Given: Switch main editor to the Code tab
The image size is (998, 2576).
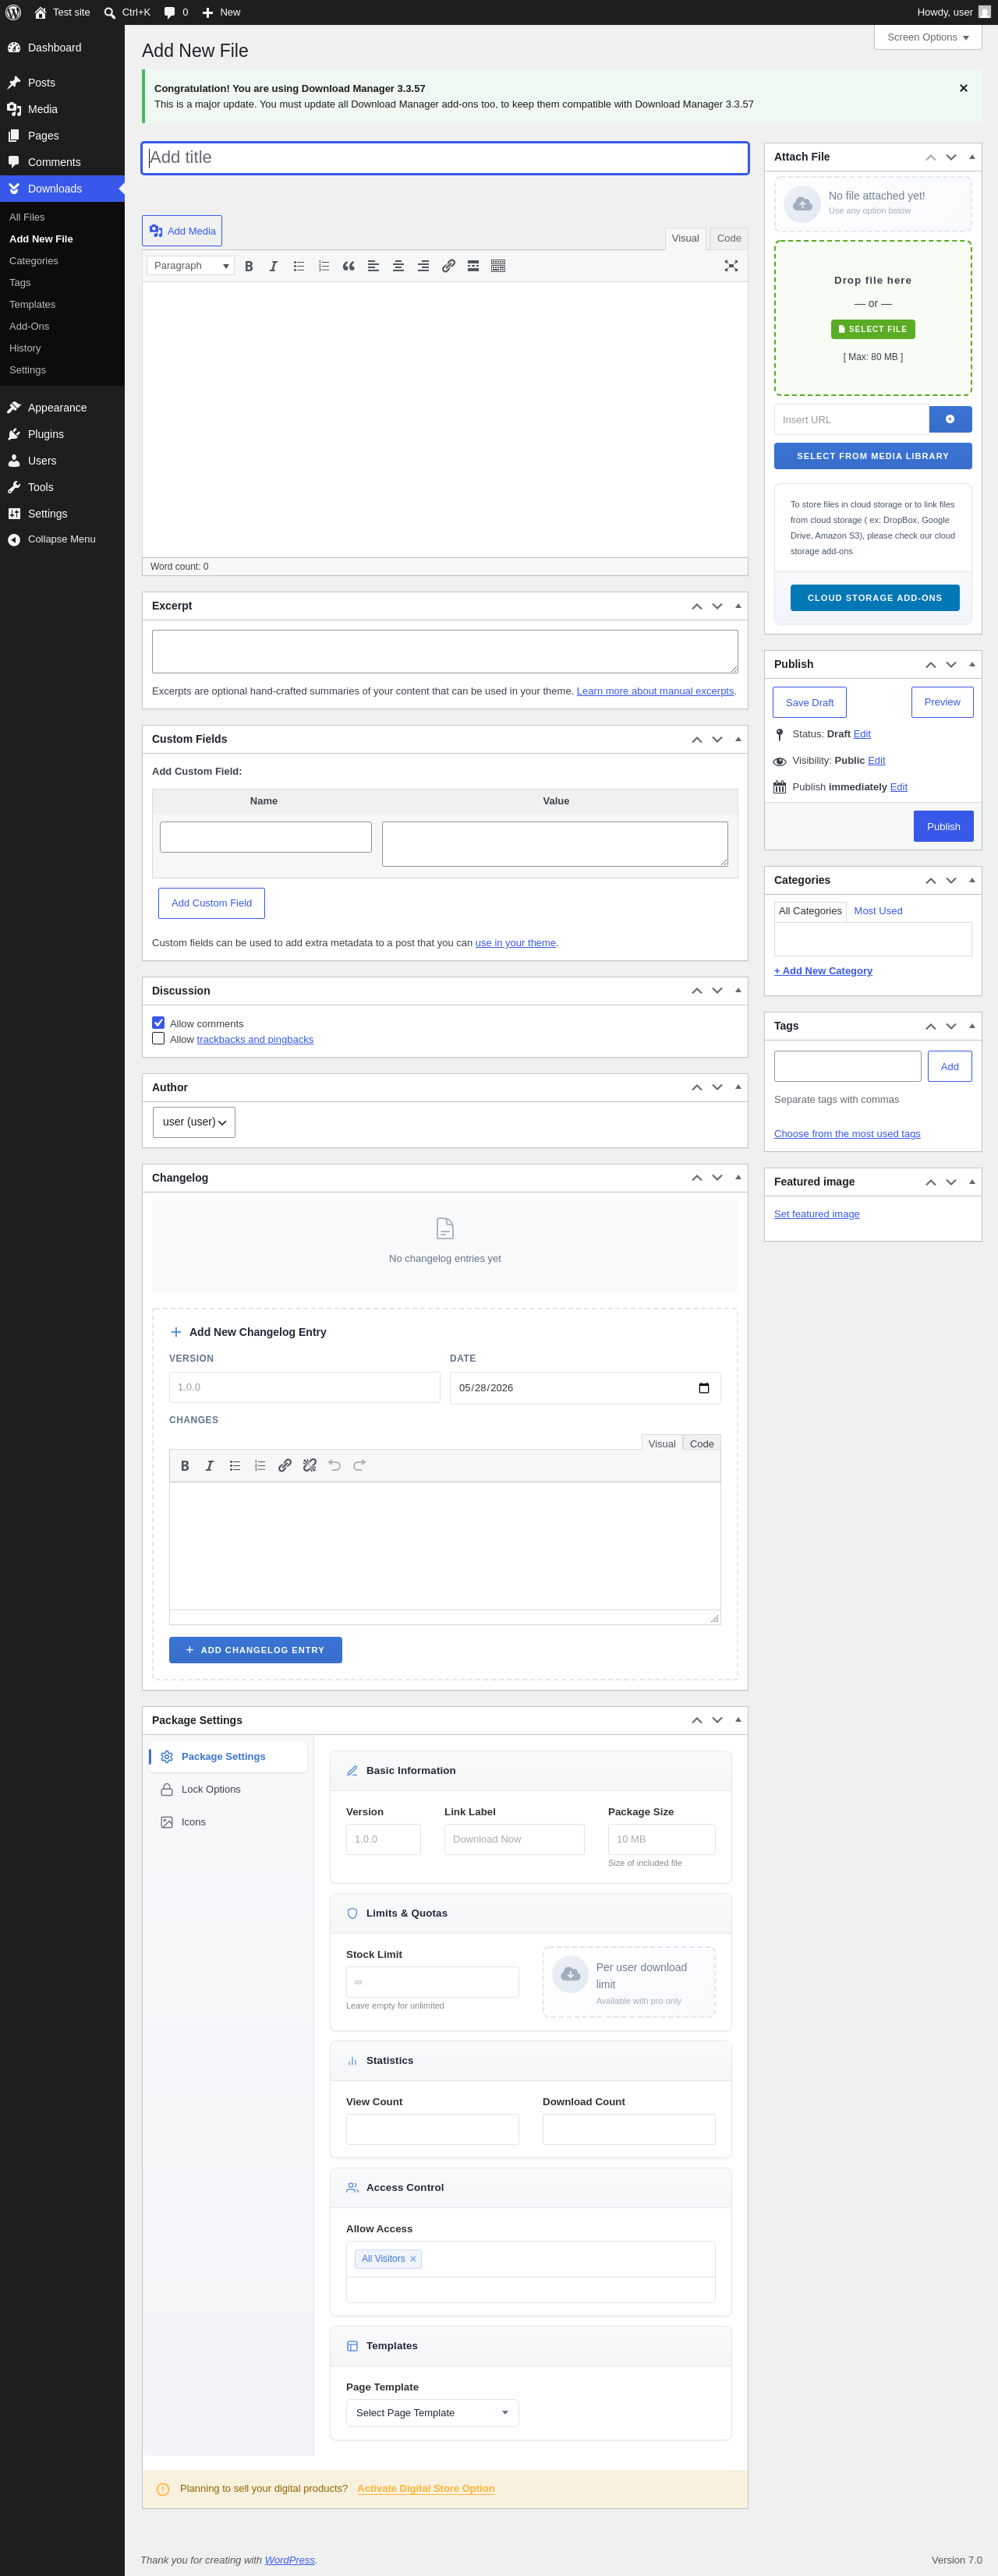Looking at the screenshot, I should 729,239.
